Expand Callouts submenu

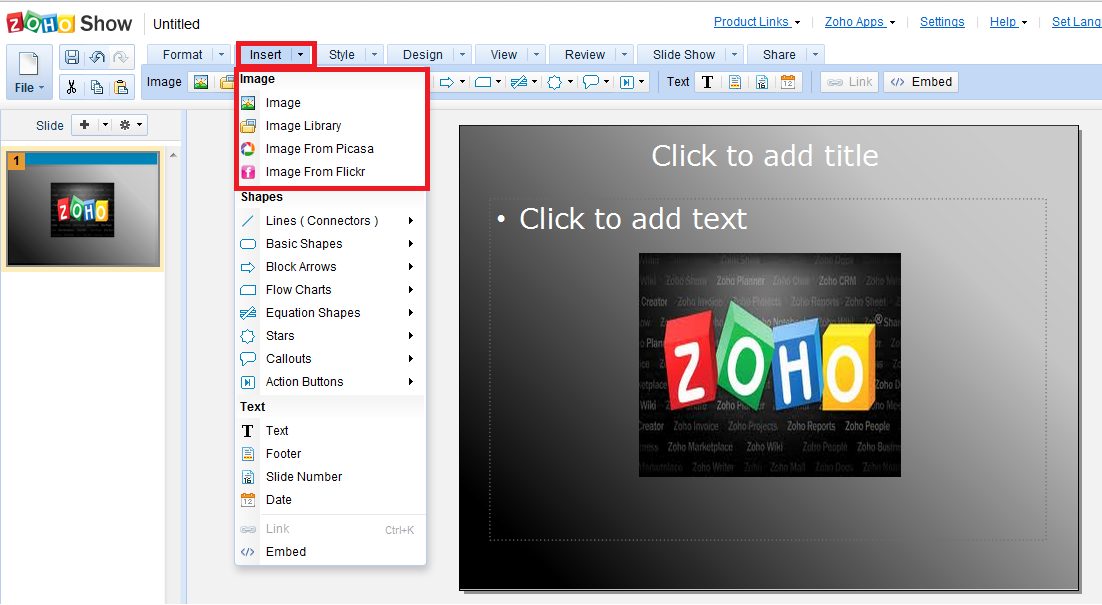(x=330, y=359)
